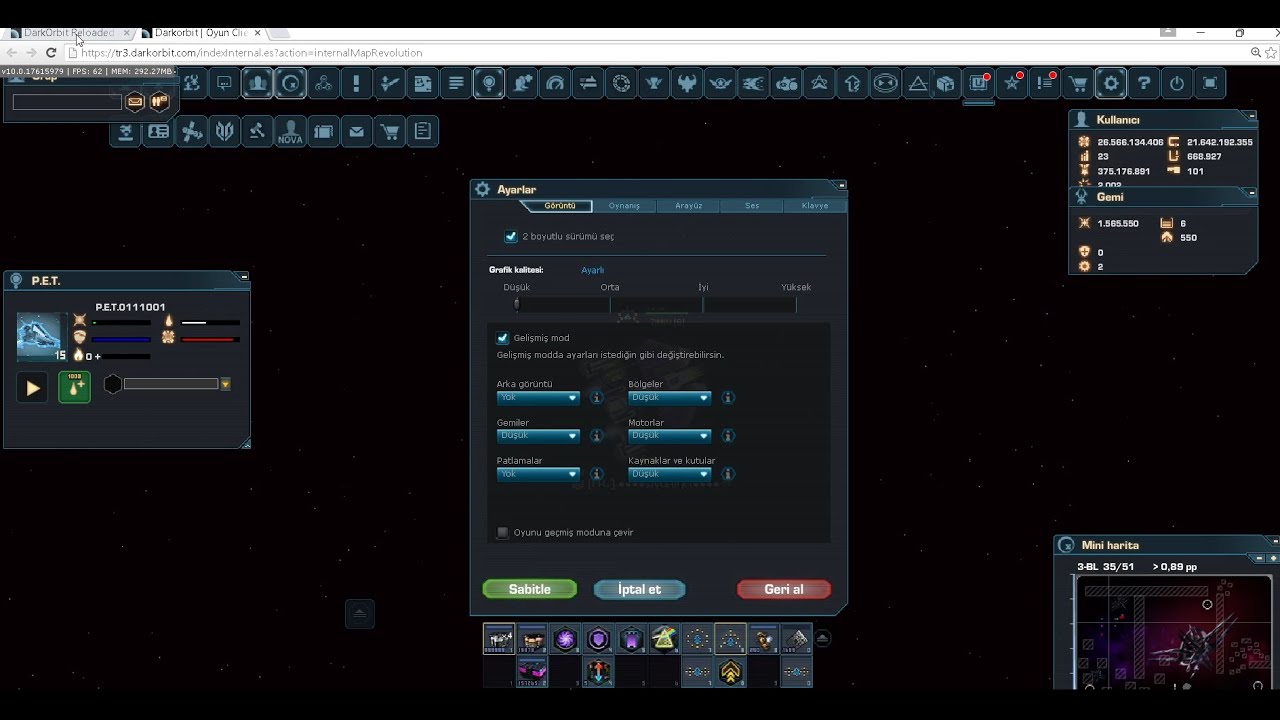
Task: Open the shopping cart icon in top toolbar
Action: tap(1078, 84)
